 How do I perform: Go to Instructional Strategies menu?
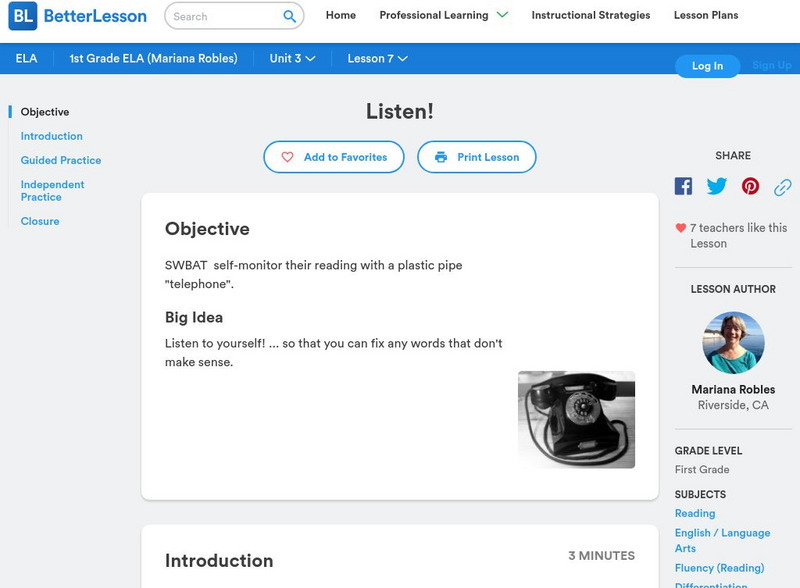(590, 15)
